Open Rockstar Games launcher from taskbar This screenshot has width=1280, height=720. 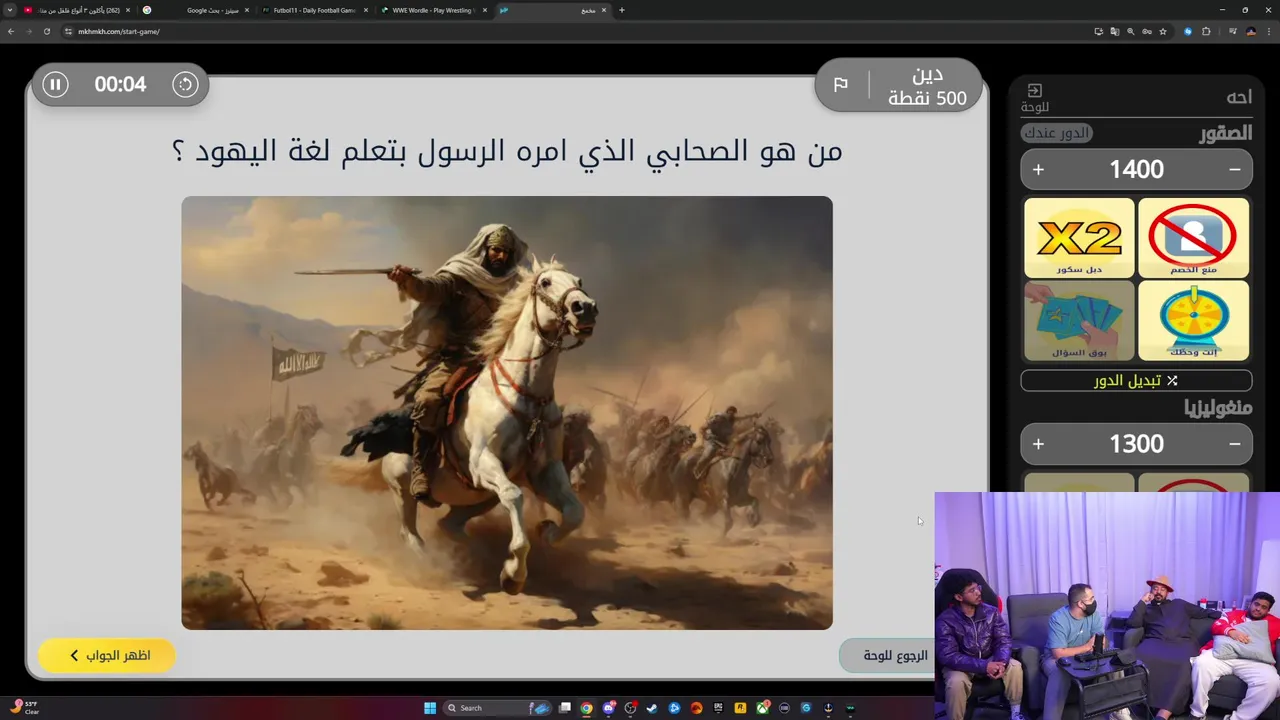(x=740, y=708)
